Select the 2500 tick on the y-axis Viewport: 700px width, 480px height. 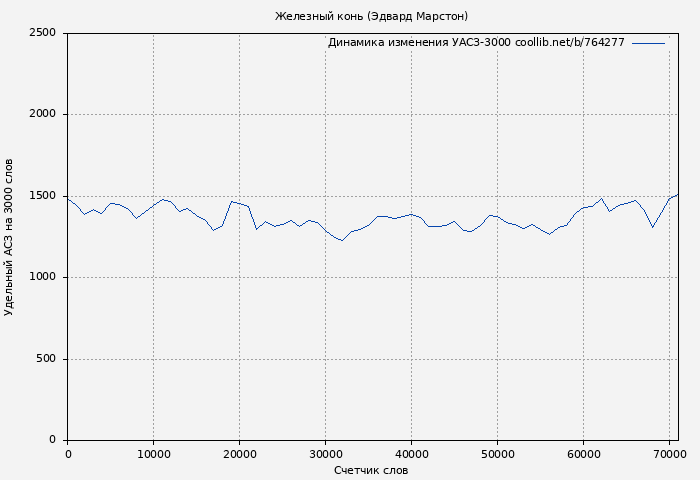(42, 33)
